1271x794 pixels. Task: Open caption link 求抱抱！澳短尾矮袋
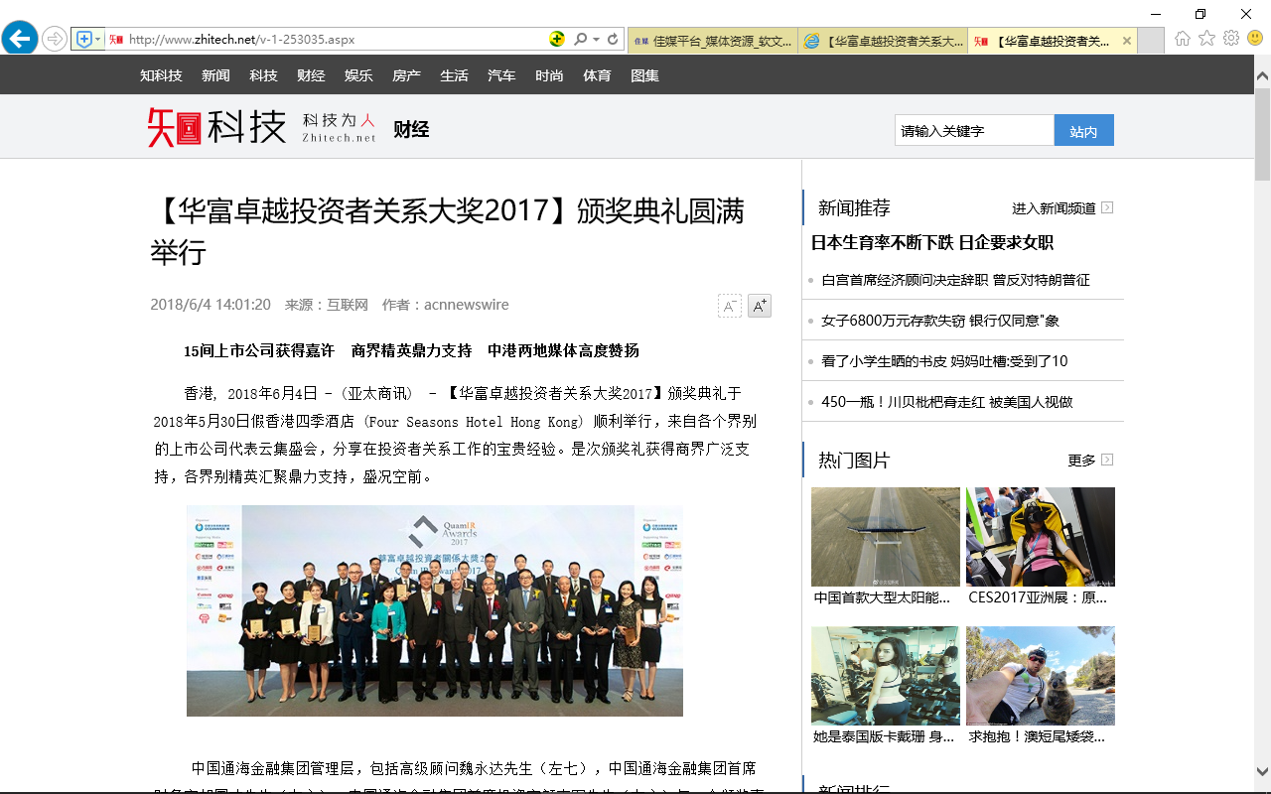point(1037,737)
